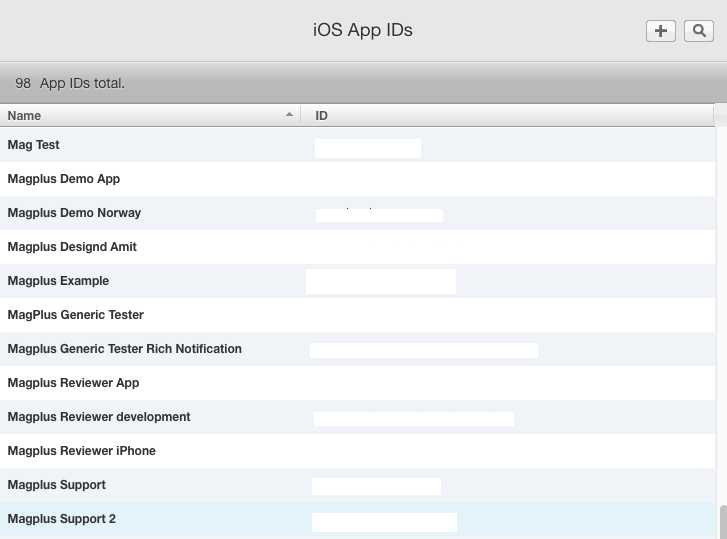
Task: Sort by the Name column header
Action: (x=150, y=115)
